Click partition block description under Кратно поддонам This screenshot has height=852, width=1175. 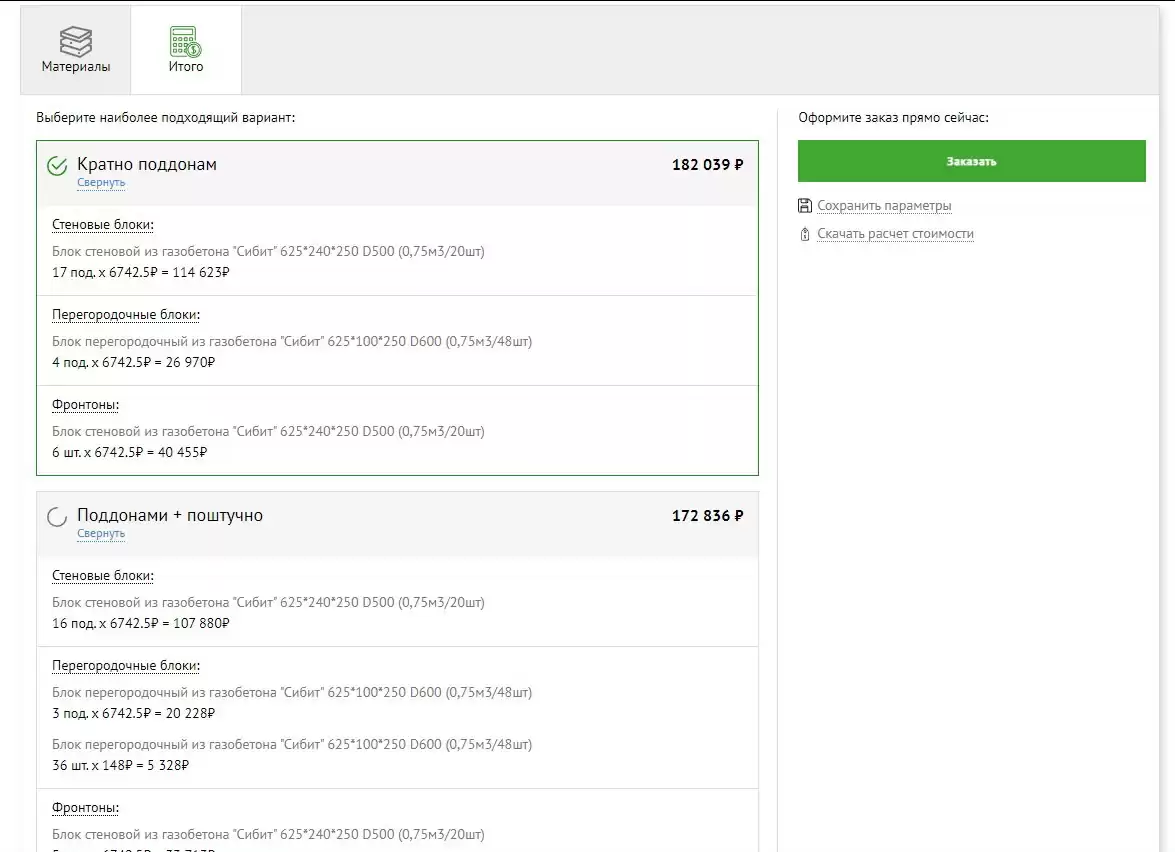click(x=292, y=341)
